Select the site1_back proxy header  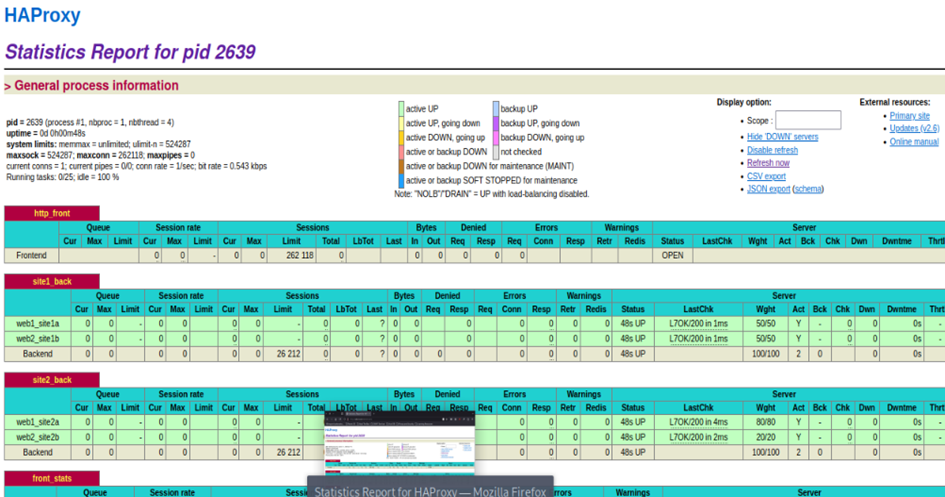point(52,281)
